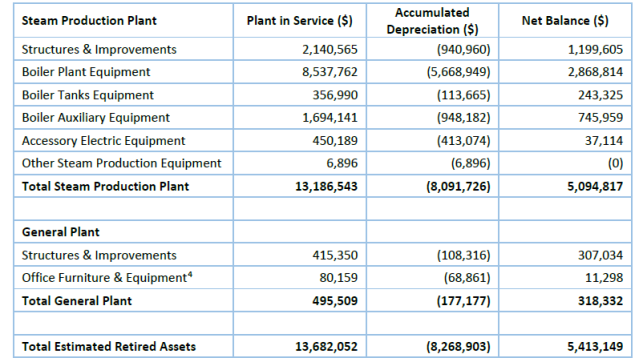The image size is (642, 361).
Task: Select Other Steam Production Equipment label
Action: (x=122, y=163)
